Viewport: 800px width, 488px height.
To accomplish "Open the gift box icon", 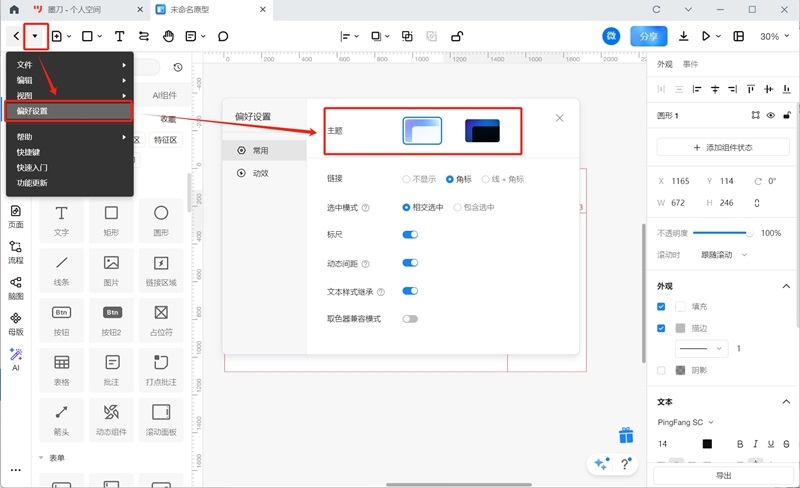I will pos(626,435).
